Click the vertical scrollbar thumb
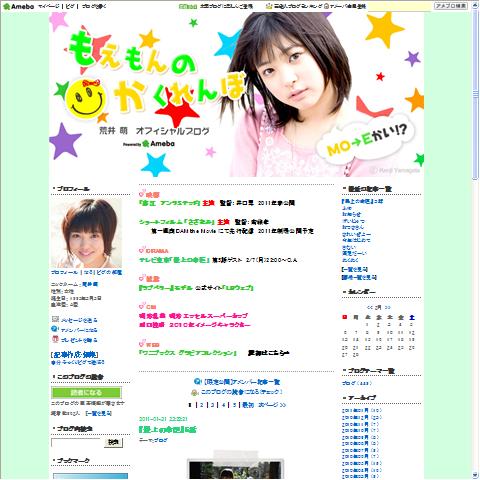480x480 pixels. pyautogui.click(x=476, y=94)
